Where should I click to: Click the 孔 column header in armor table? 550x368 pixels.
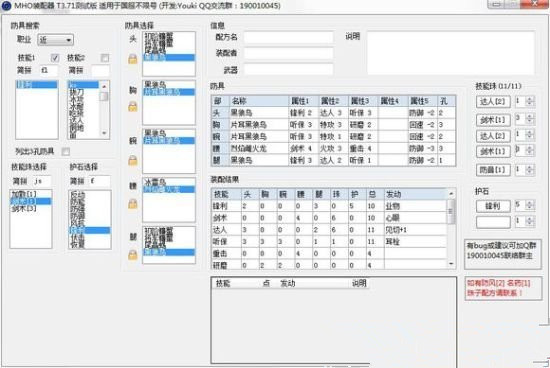pyautogui.click(x=447, y=101)
